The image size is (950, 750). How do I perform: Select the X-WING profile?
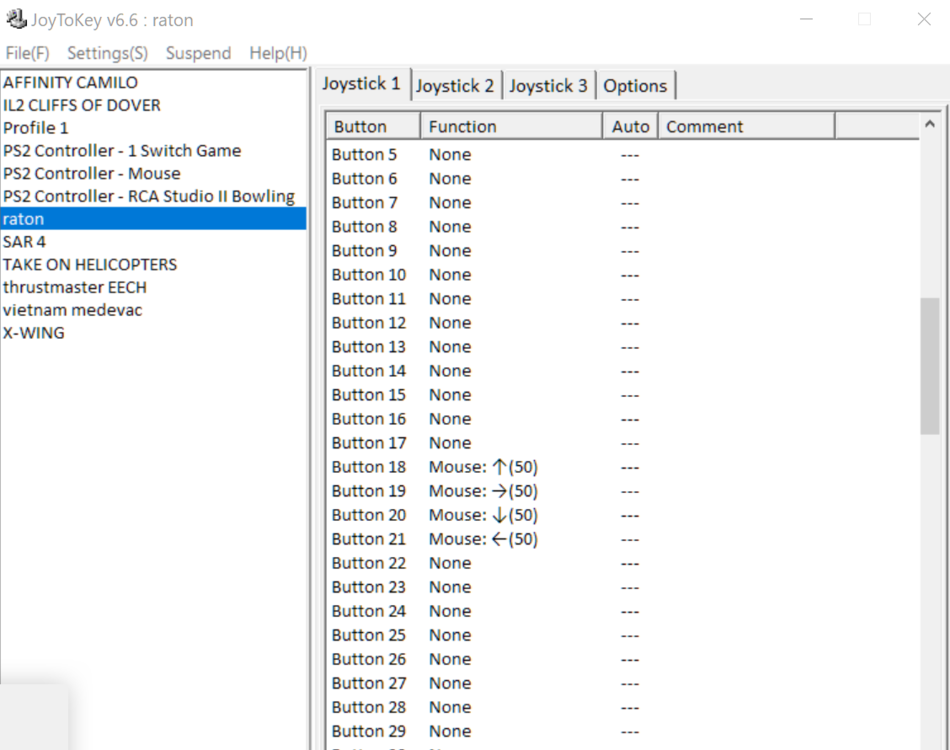pyautogui.click(x=154, y=333)
